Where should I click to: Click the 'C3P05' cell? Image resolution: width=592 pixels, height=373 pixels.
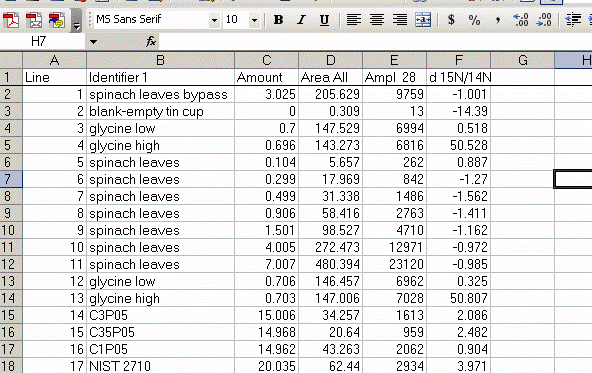[160, 315]
